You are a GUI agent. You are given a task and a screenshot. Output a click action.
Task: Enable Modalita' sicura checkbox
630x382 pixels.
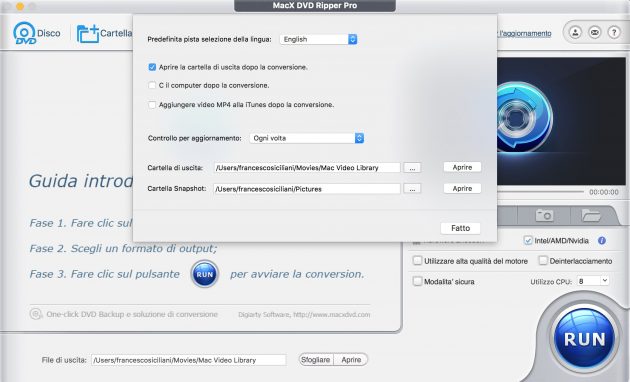click(417, 281)
